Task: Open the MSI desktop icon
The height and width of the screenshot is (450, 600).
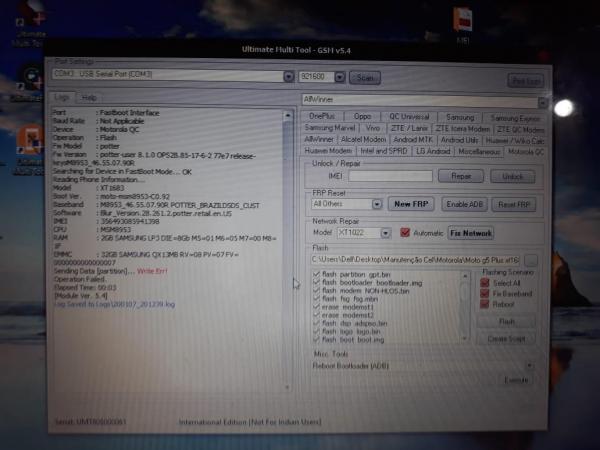Action: coord(463,24)
